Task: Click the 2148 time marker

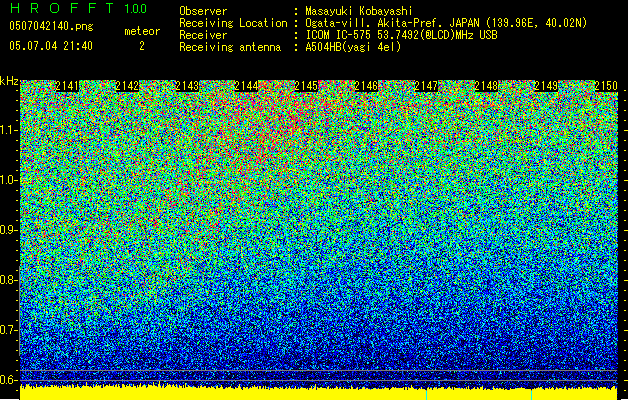Action: [x=486, y=86]
